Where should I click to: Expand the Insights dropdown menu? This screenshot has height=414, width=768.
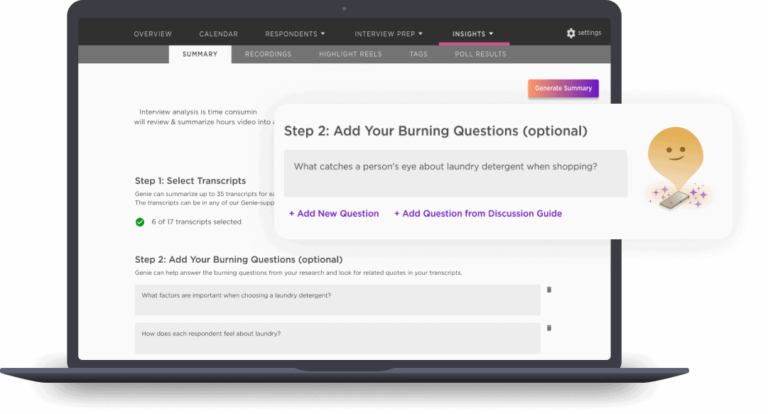click(x=473, y=34)
